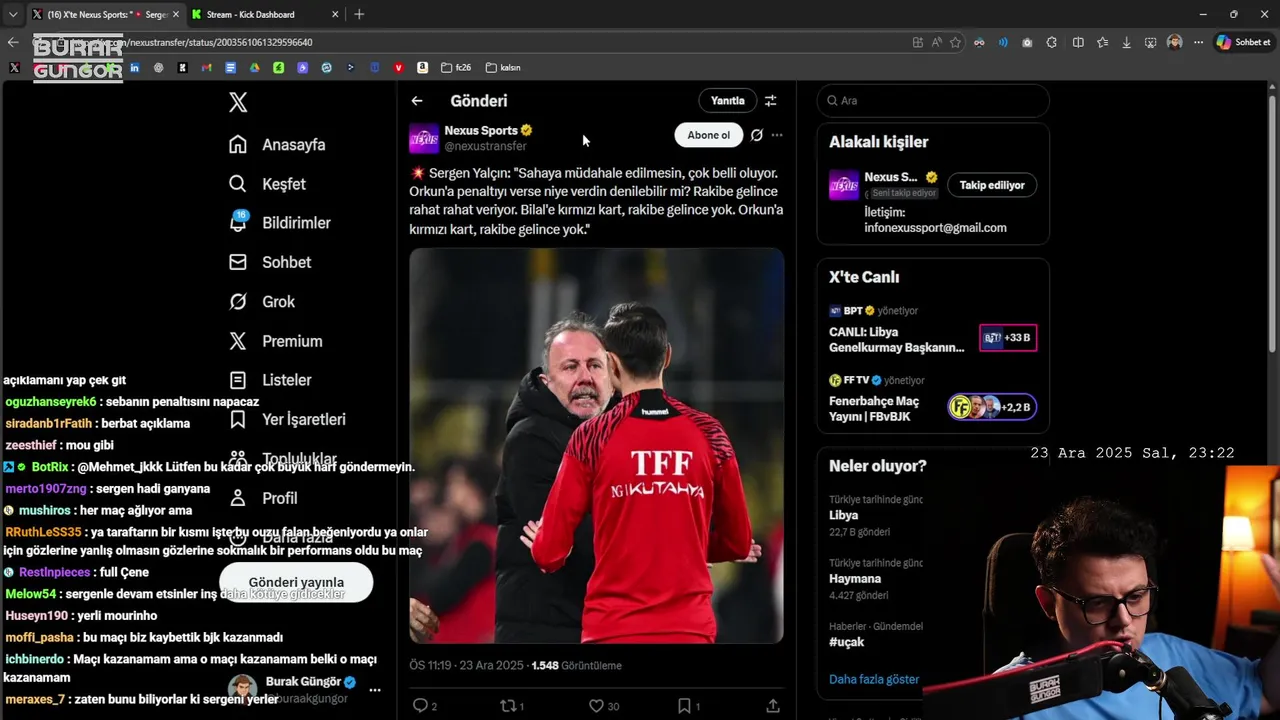Click the screenshot capture icon
The image size is (1280, 720).
[1151, 42]
